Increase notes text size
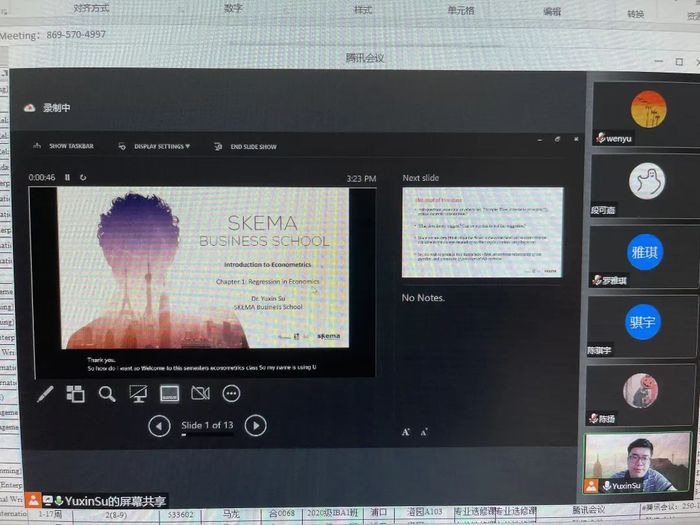This screenshot has width=700, height=525. tap(406, 432)
